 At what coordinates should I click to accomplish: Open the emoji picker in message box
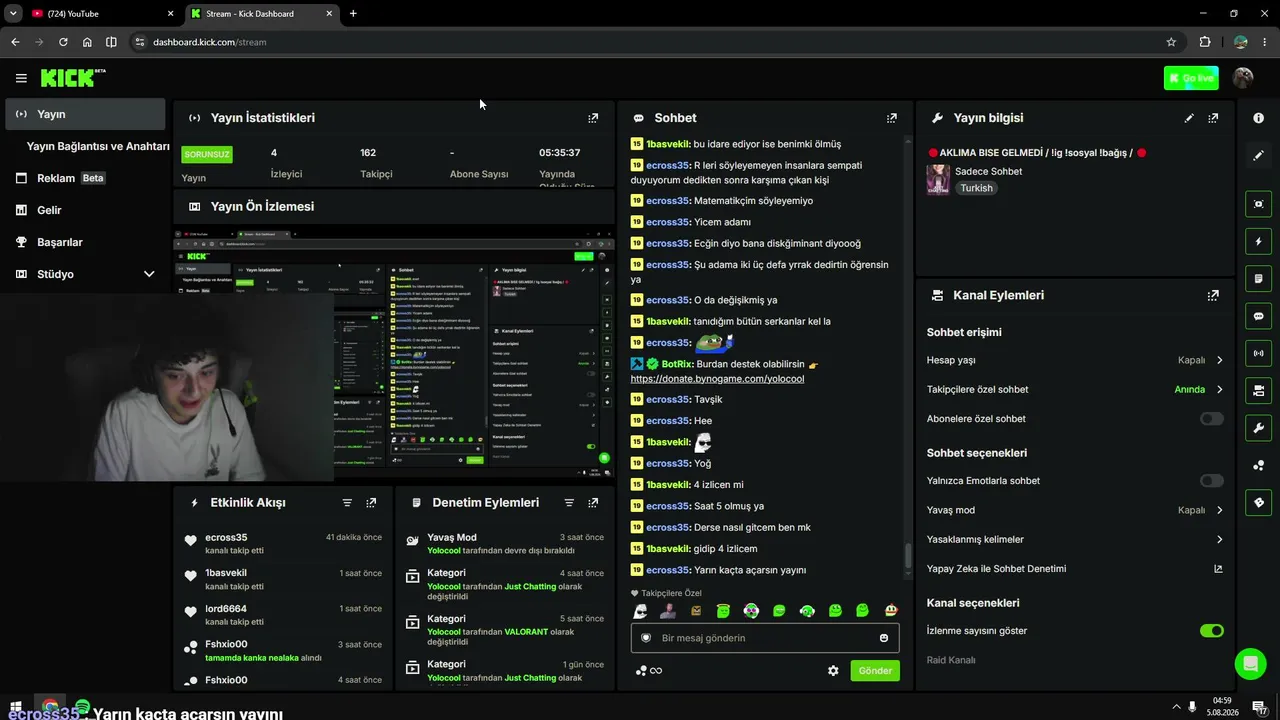[x=884, y=638]
